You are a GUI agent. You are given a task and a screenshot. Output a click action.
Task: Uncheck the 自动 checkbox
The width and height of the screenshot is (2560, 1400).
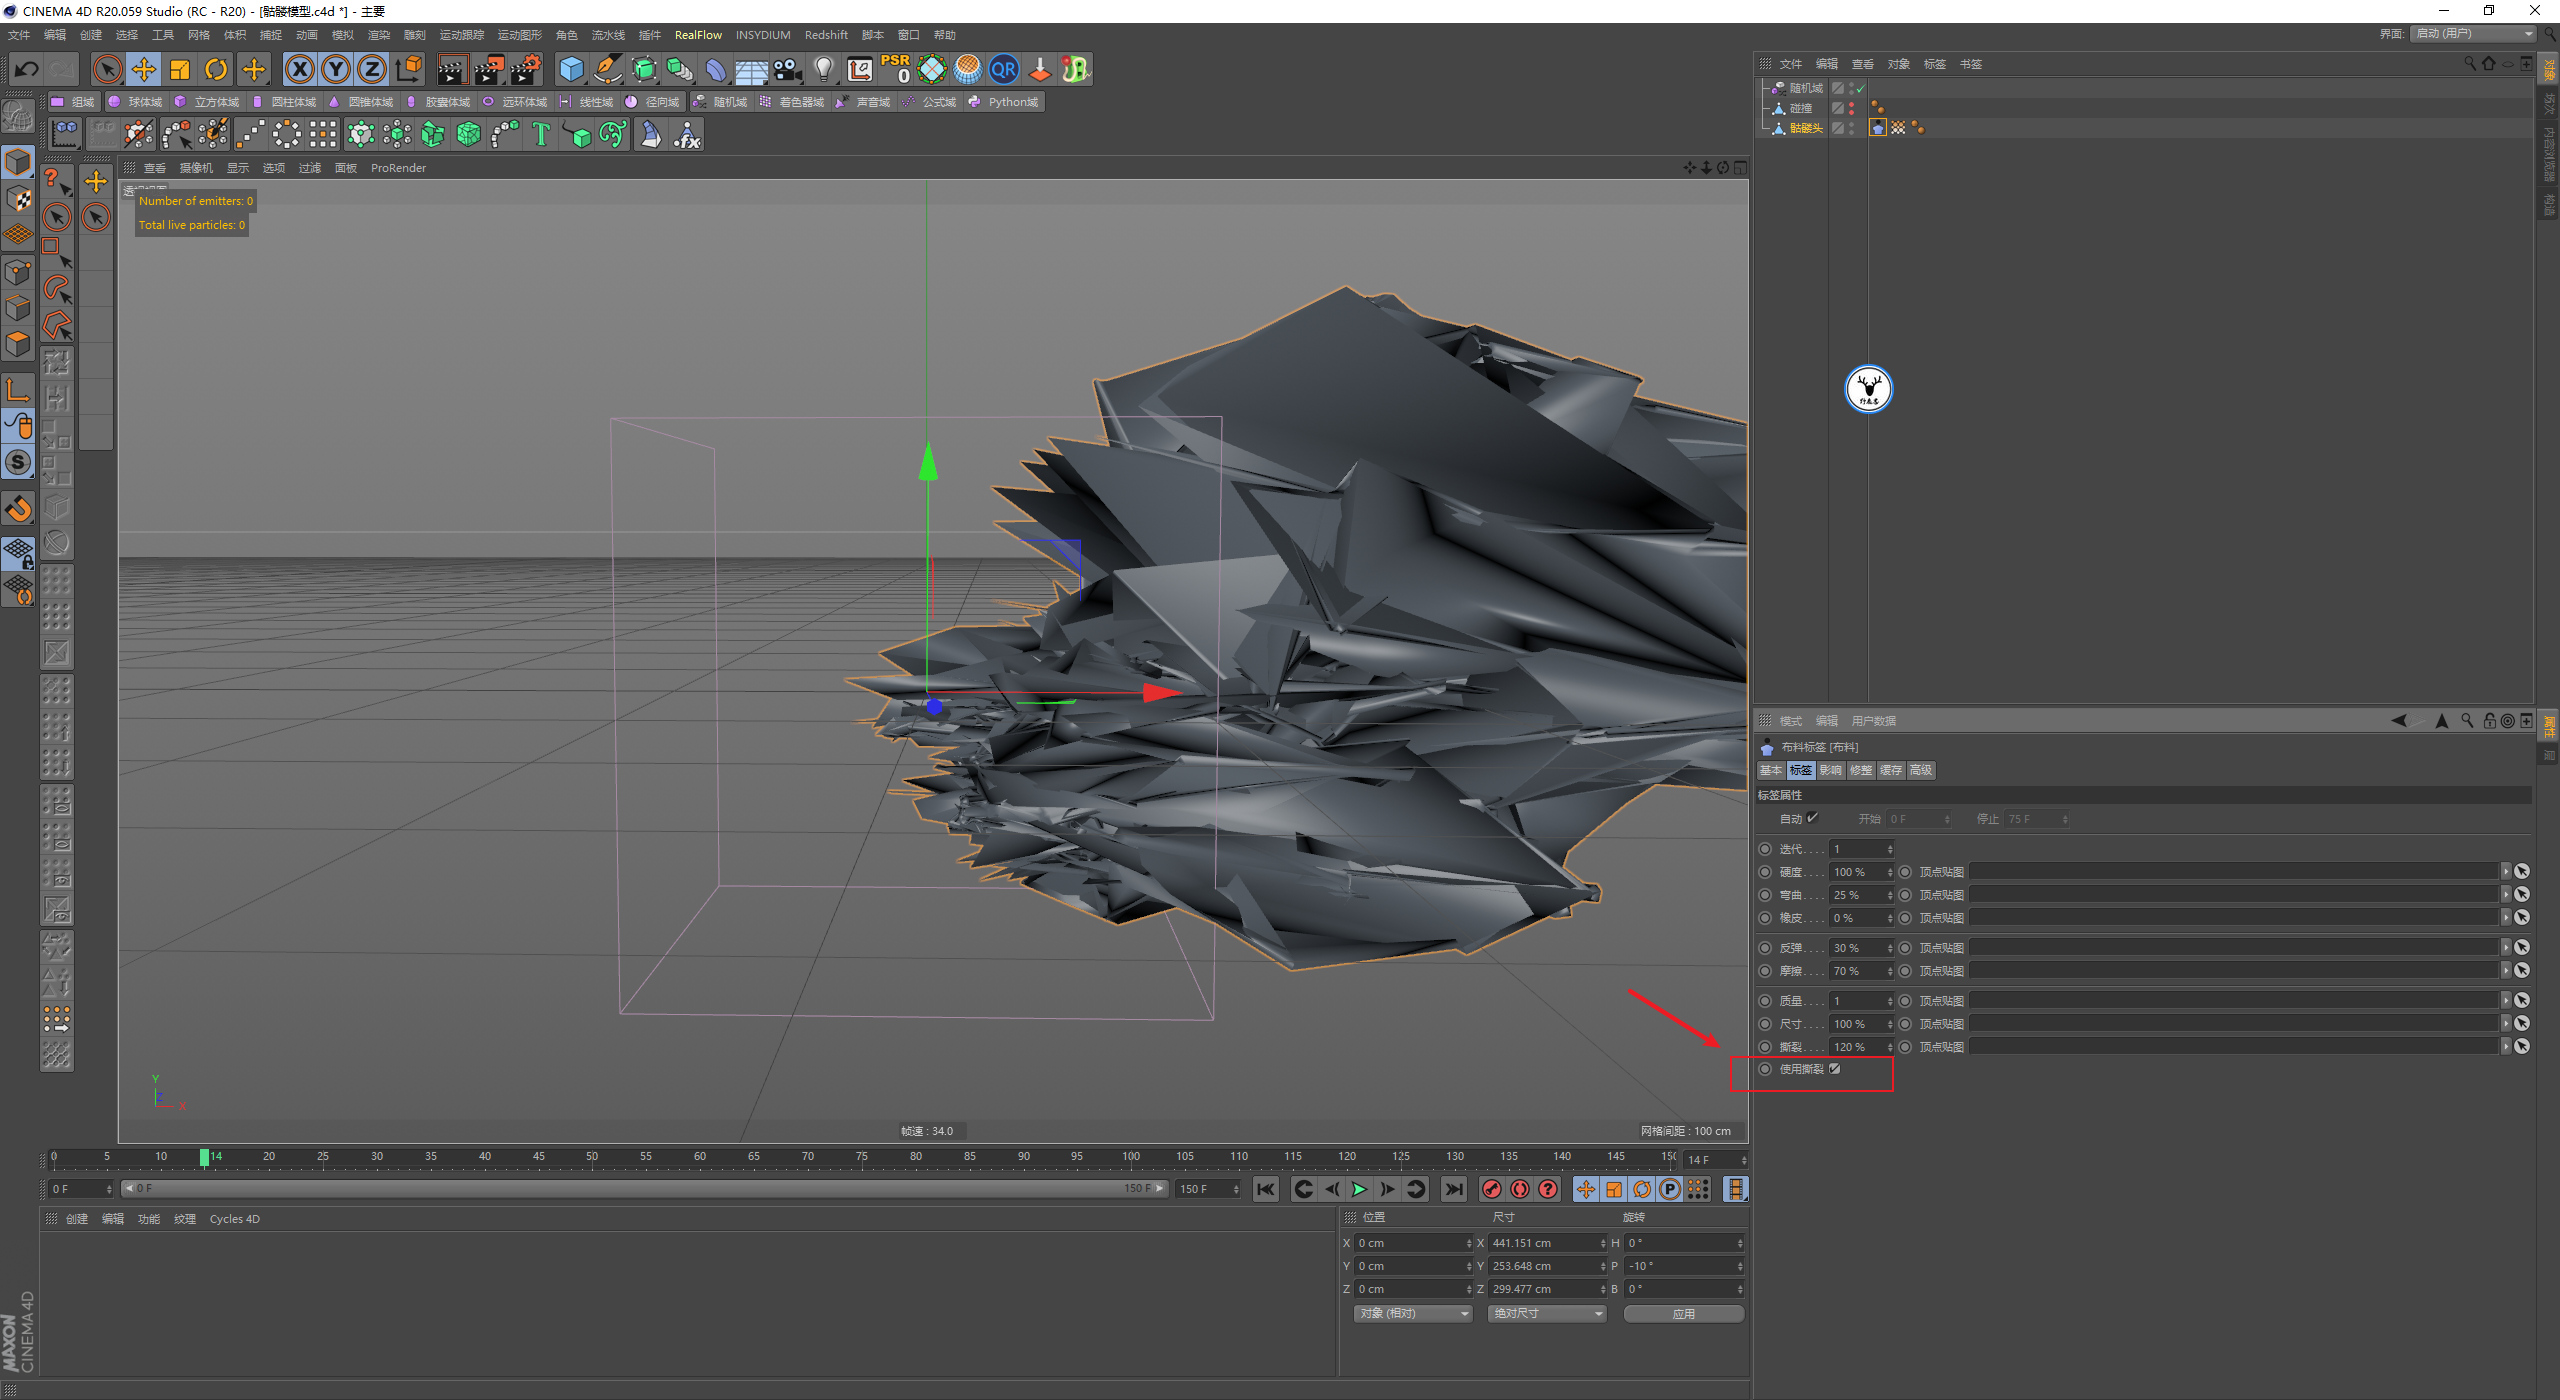click(x=1813, y=818)
